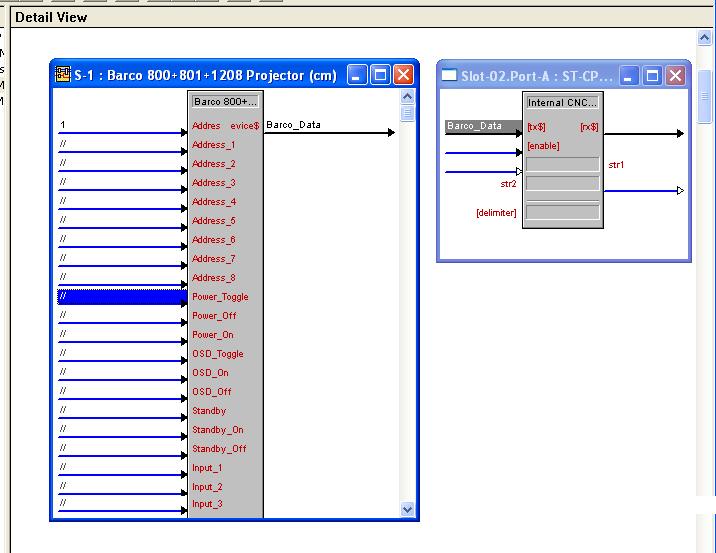Close the Slot-02.Port-A window
The width and height of the screenshot is (716, 553).
675,76
